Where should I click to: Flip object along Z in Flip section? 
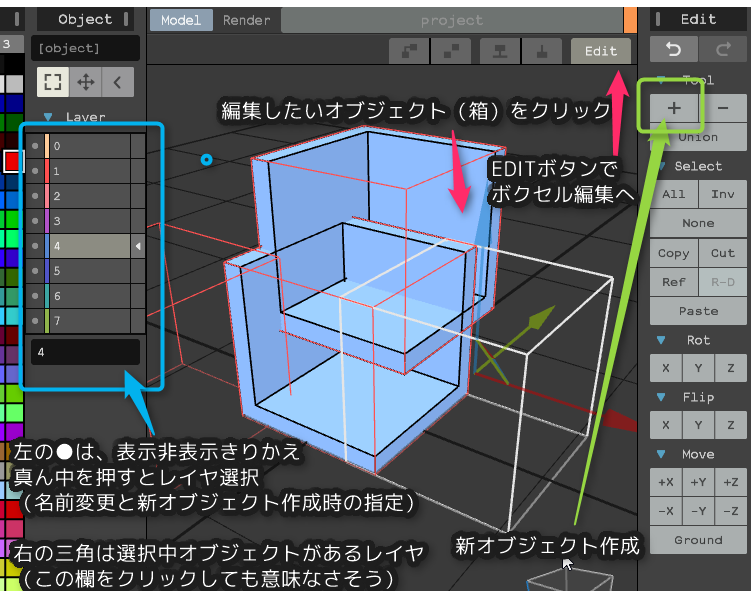(x=730, y=425)
